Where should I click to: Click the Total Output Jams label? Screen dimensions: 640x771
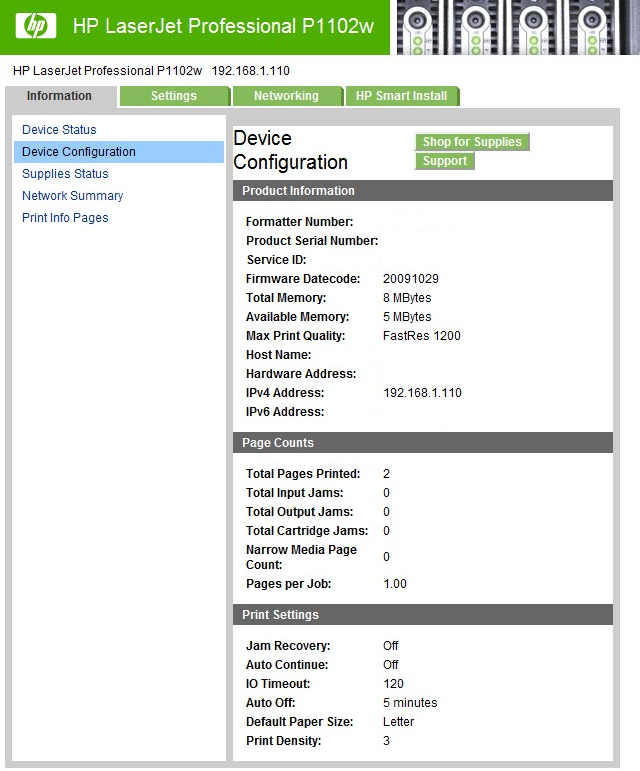pos(299,512)
